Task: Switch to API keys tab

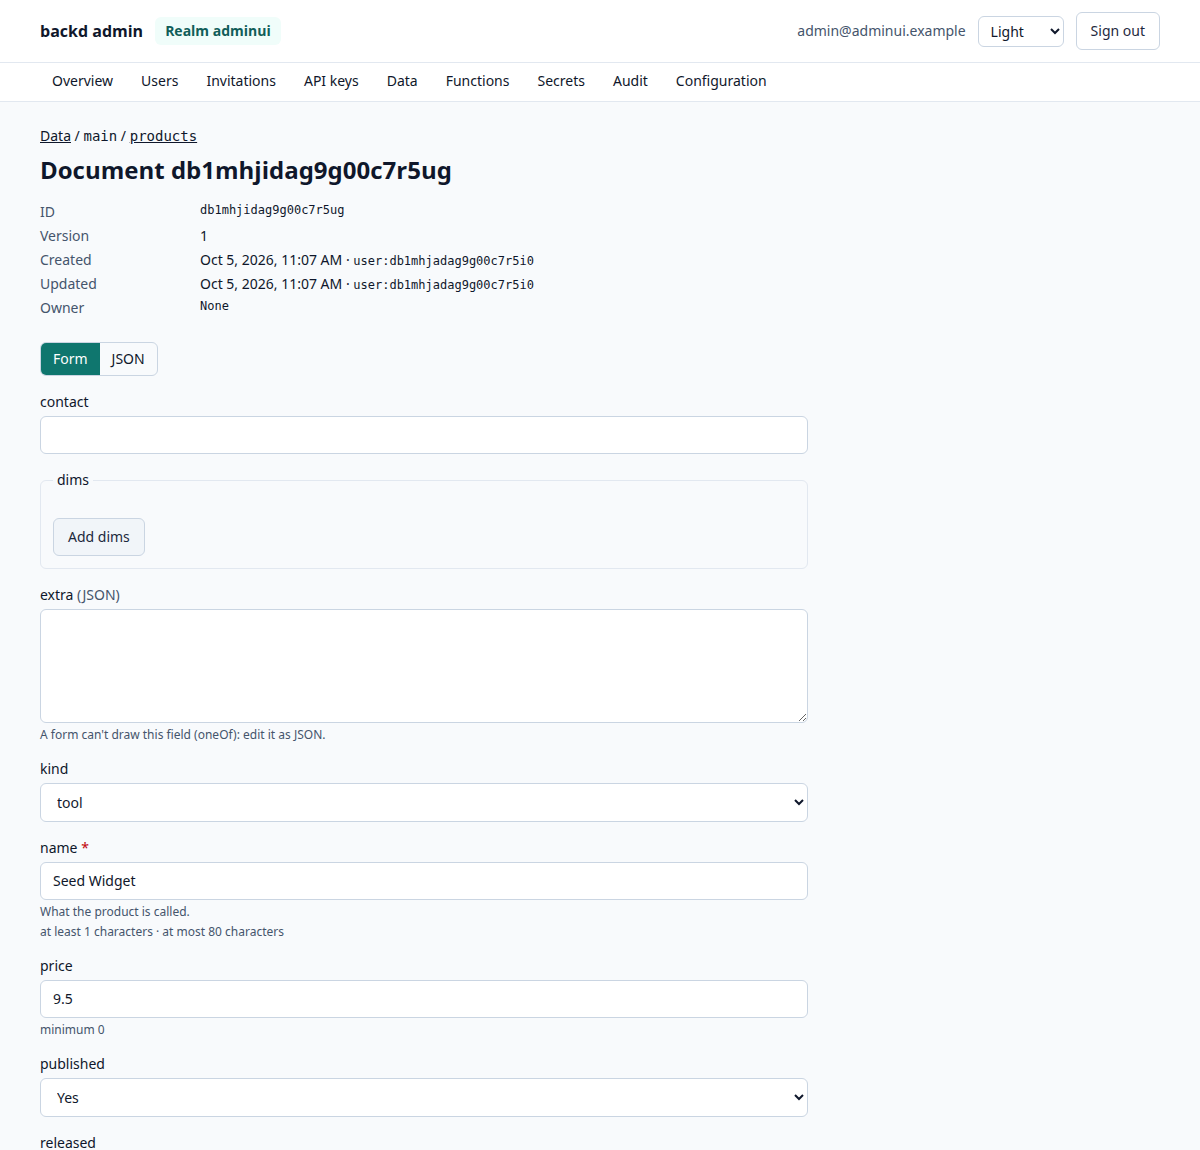Action: [331, 81]
